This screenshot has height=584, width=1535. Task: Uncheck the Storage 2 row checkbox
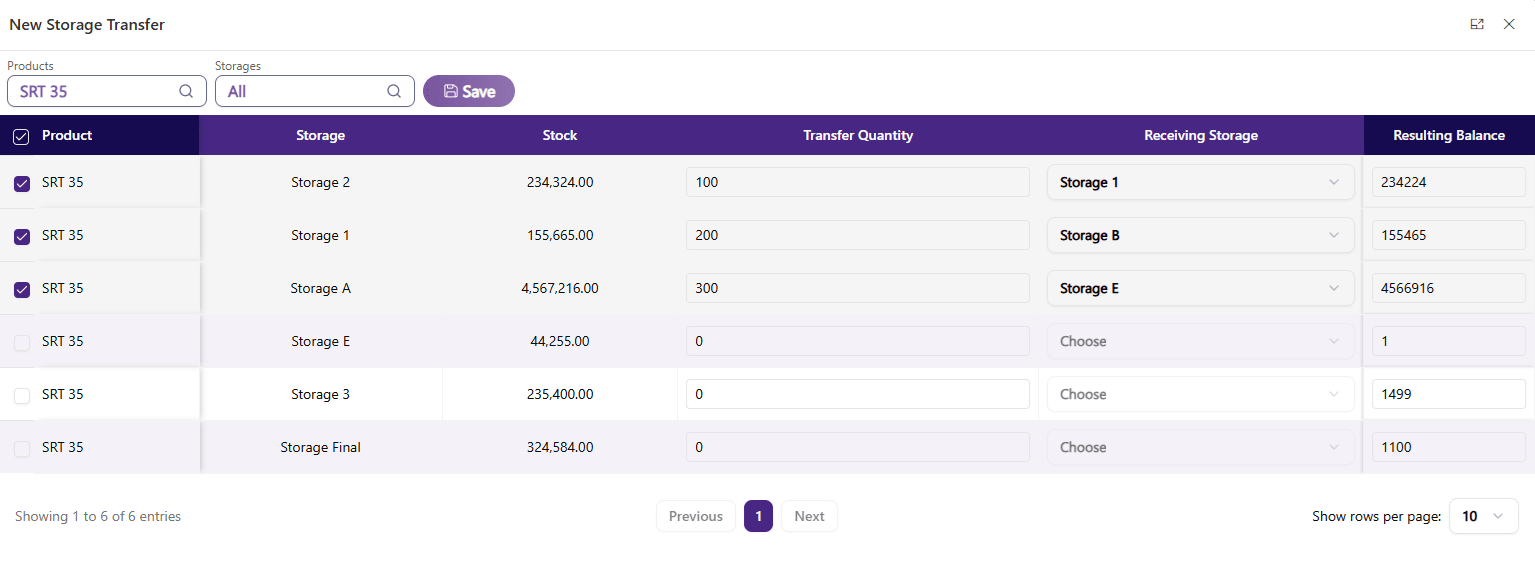(x=22, y=183)
